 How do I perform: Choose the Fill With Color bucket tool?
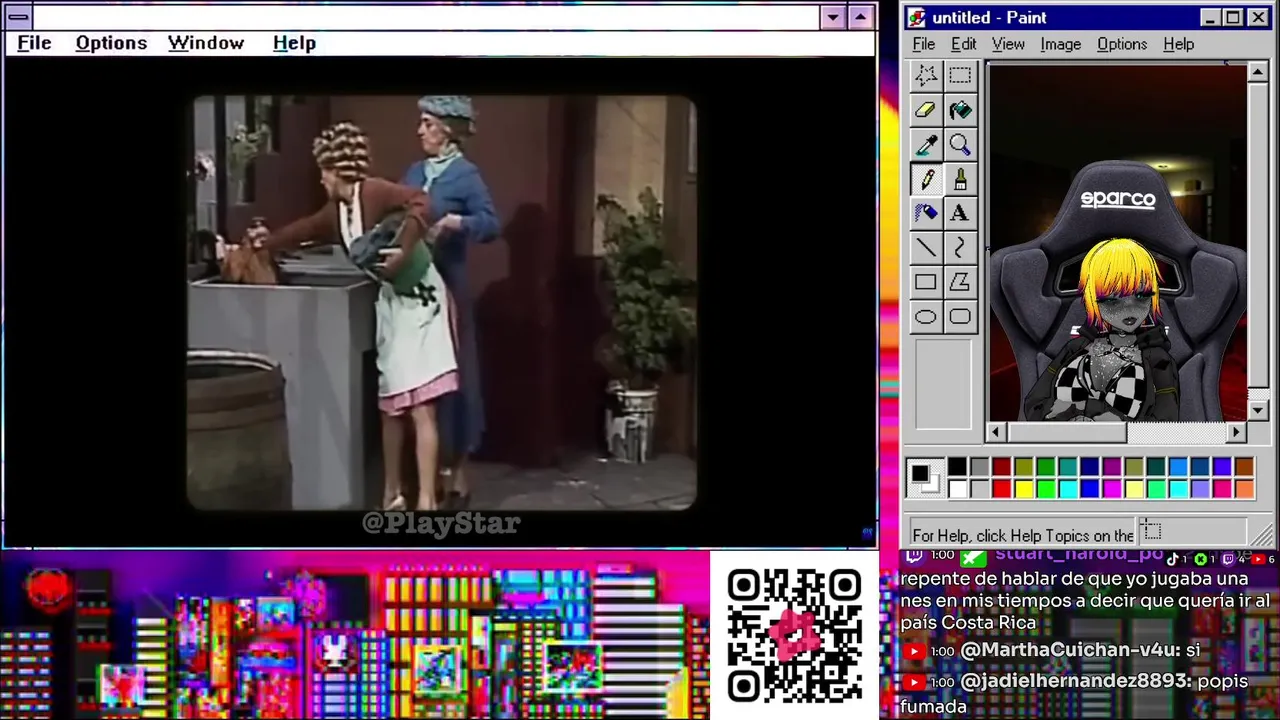pos(960,110)
